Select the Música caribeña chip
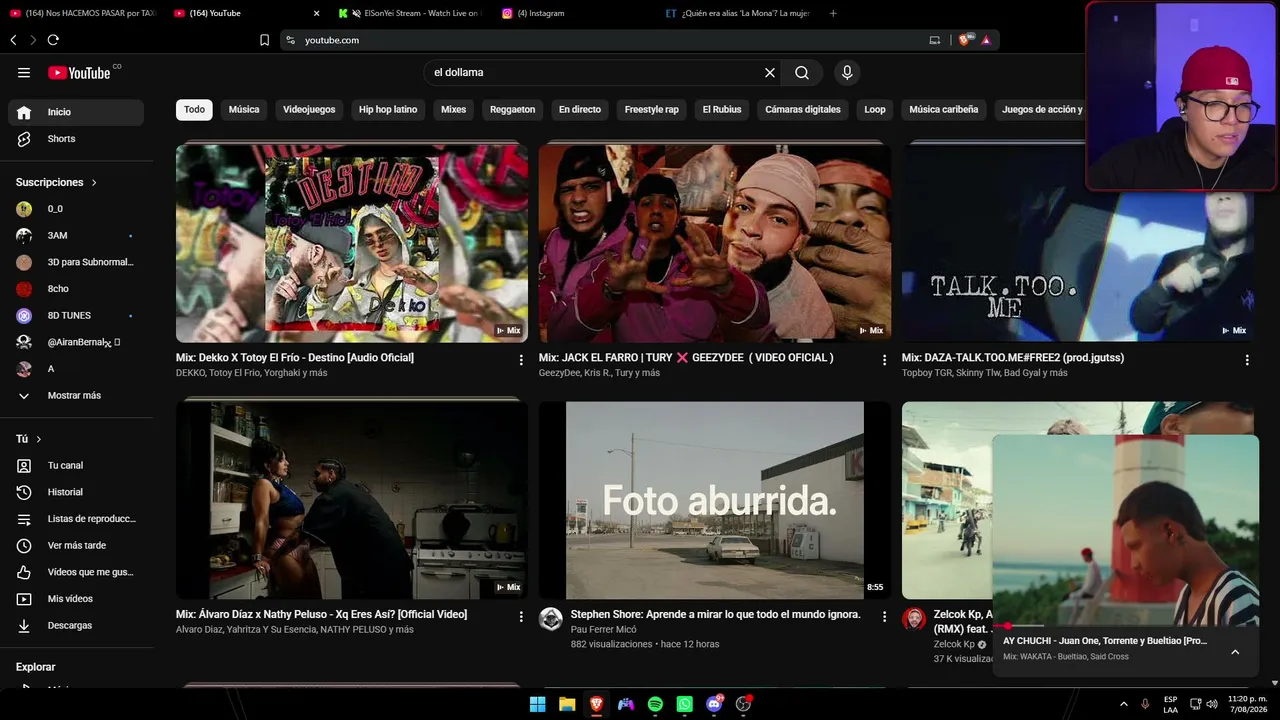This screenshot has height=720, width=1280. [944, 110]
